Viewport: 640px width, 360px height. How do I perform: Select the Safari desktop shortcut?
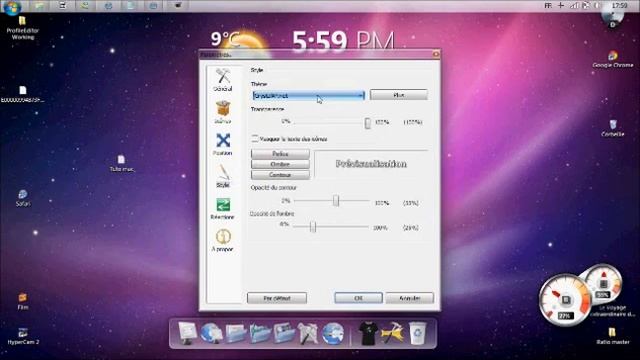pos(23,198)
